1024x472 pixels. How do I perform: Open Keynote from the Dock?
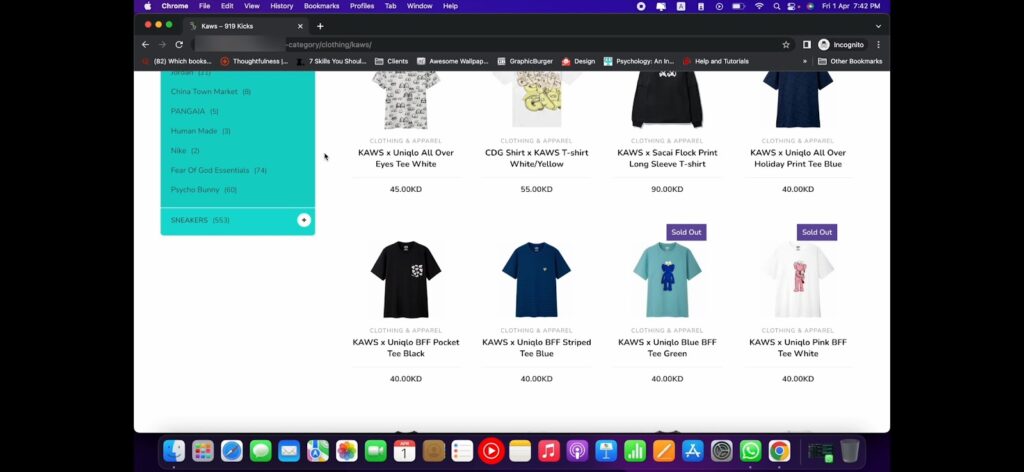click(x=606, y=450)
